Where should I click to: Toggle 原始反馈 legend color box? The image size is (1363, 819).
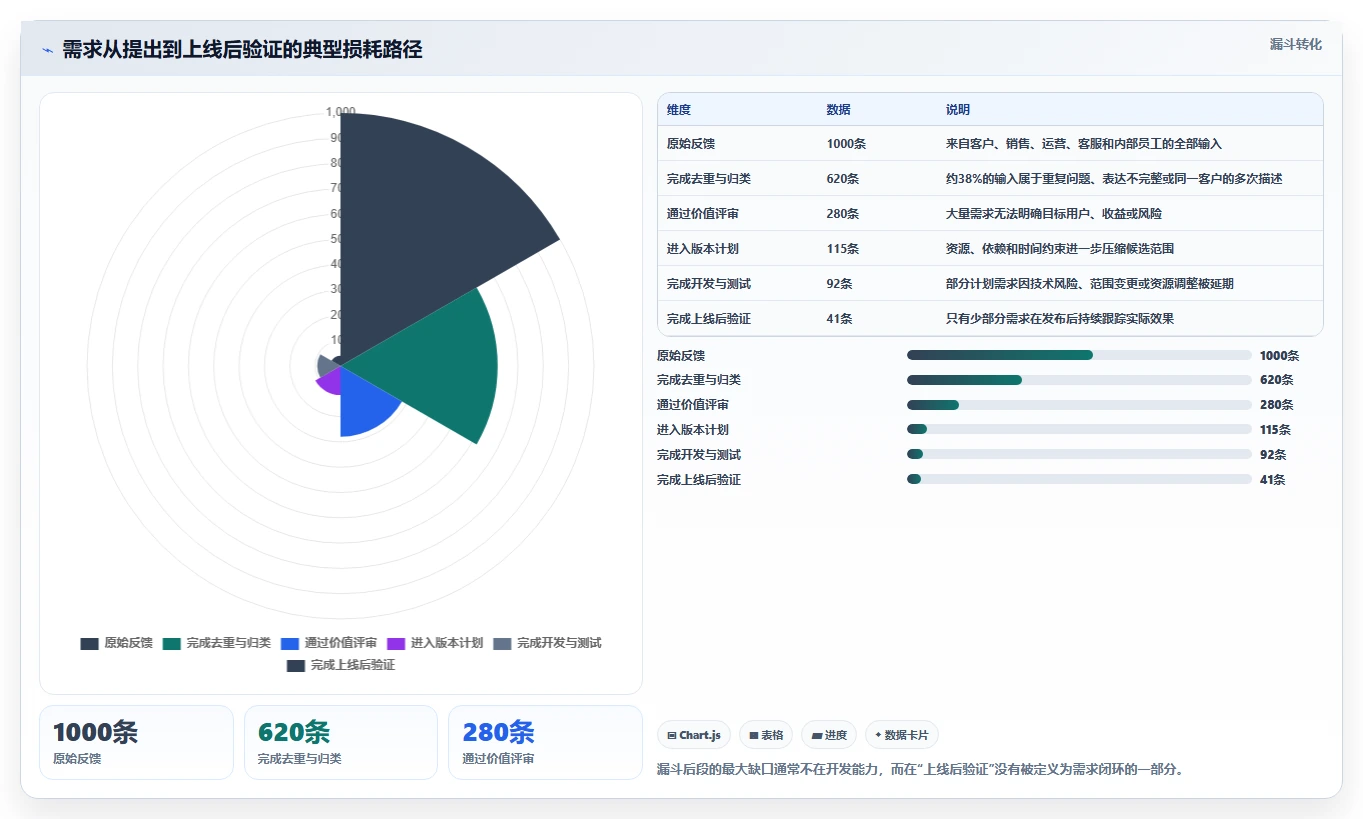click(89, 643)
